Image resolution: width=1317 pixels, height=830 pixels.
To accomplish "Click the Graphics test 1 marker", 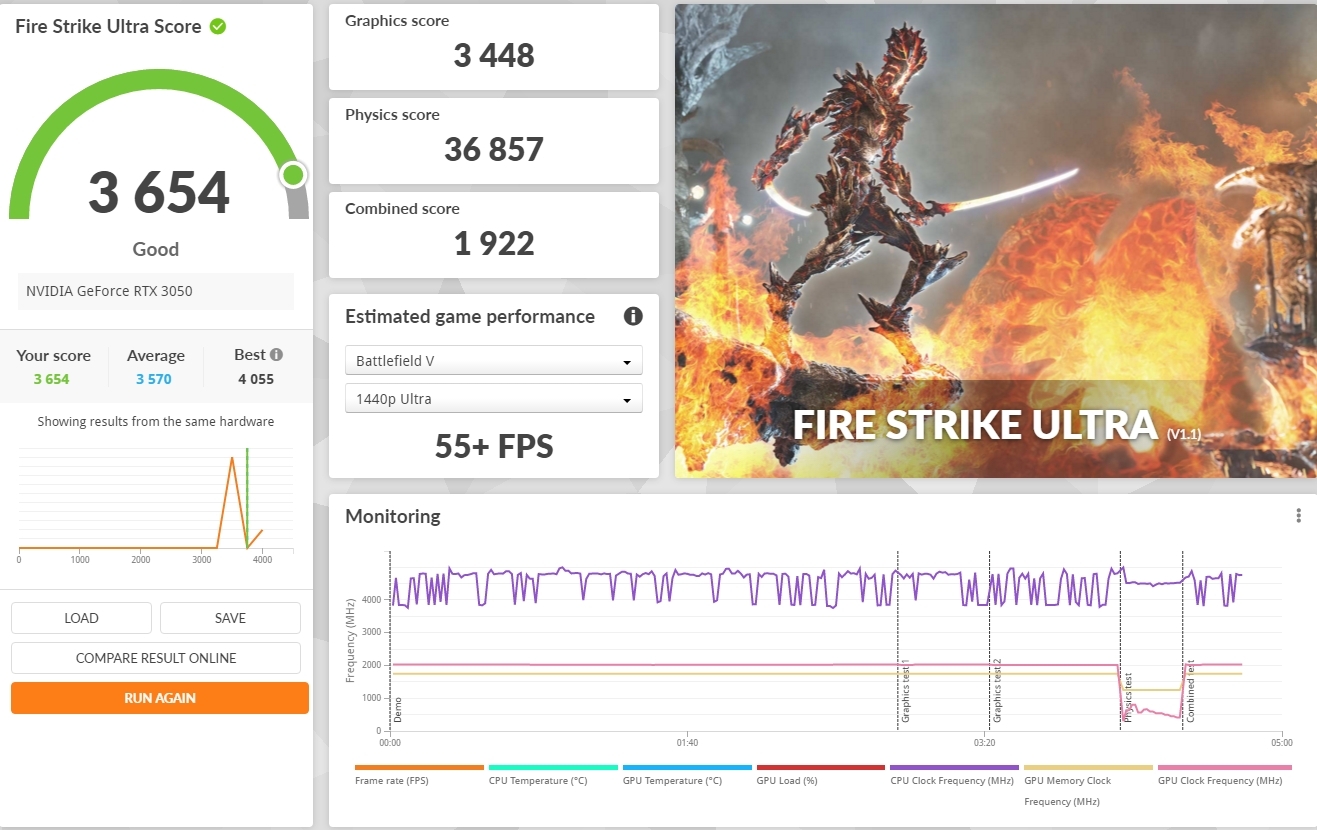I will (x=905, y=691).
